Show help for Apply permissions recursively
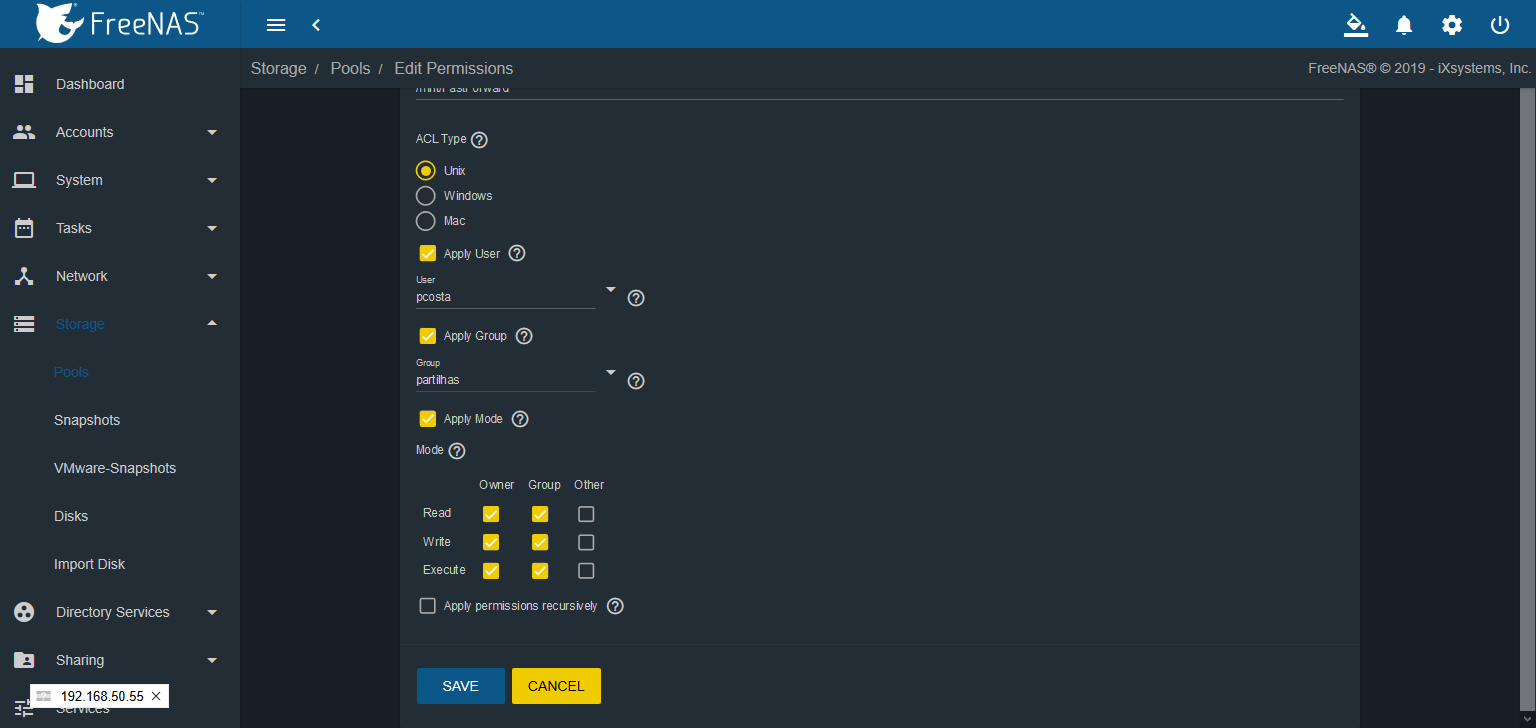This screenshot has width=1536, height=728. pyautogui.click(x=615, y=606)
